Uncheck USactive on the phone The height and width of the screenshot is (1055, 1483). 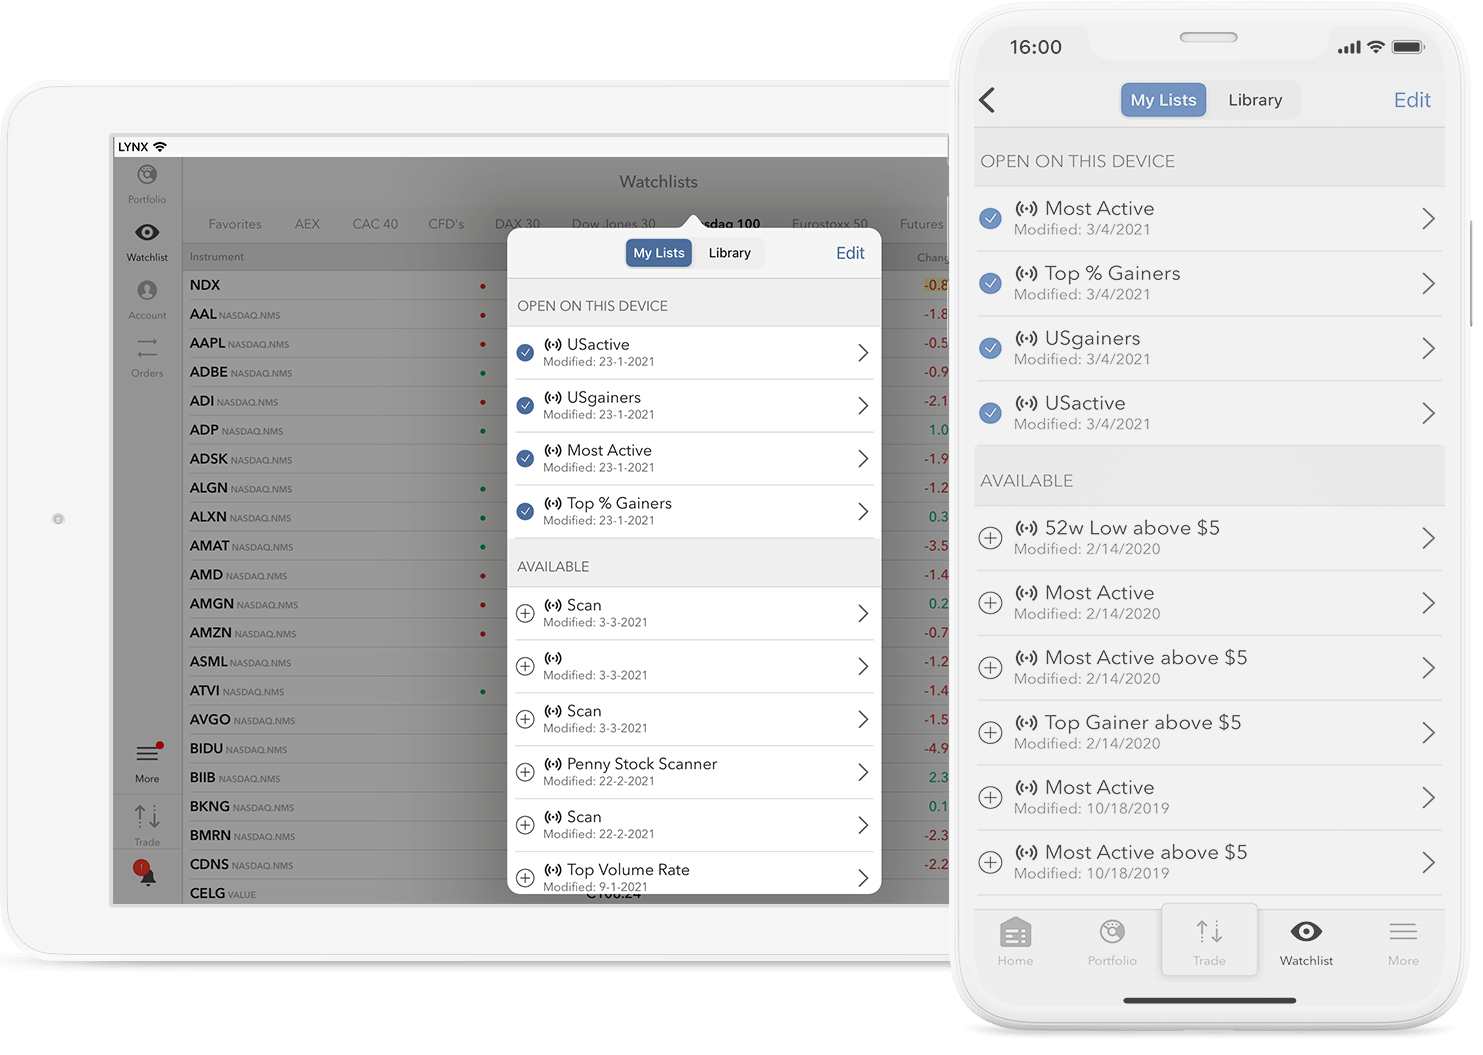[990, 413]
